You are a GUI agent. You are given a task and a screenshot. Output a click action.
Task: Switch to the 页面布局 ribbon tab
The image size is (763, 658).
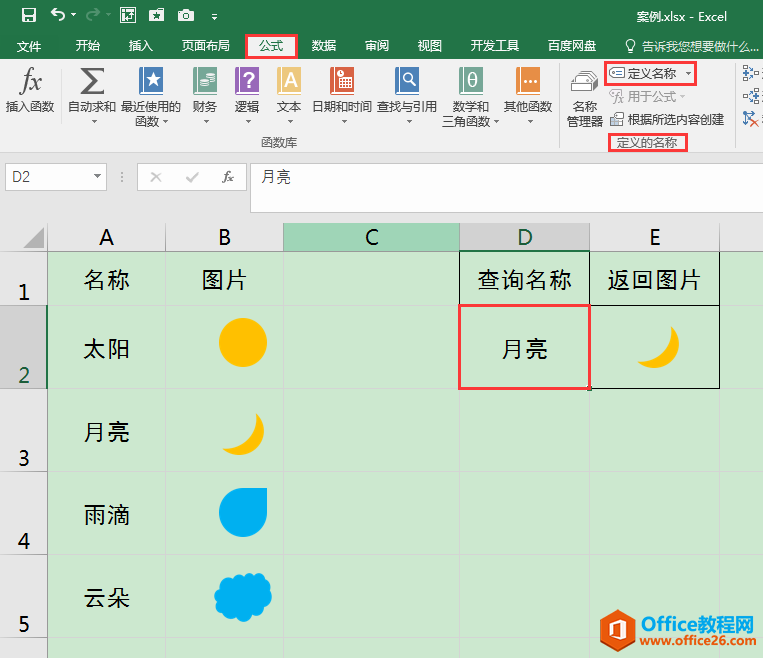(205, 46)
